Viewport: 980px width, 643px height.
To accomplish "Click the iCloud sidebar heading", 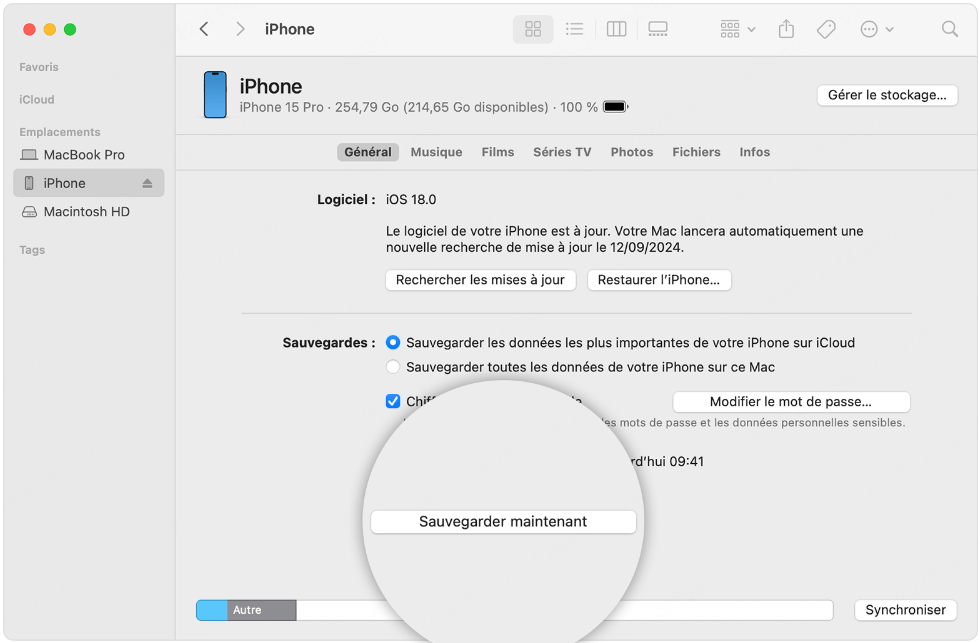I will 37,99.
